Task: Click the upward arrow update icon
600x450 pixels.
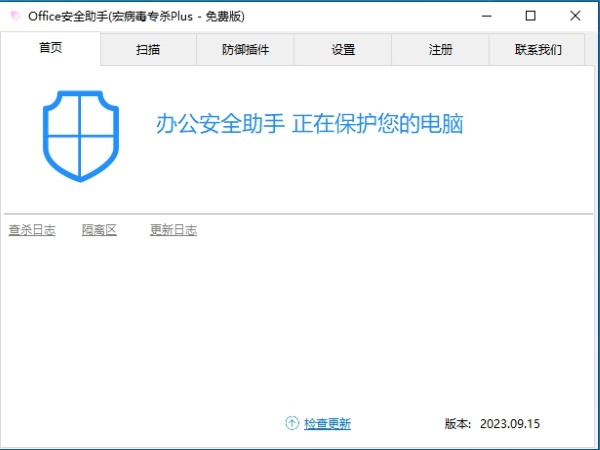Action: pyautogui.click(x=292, y=423)
